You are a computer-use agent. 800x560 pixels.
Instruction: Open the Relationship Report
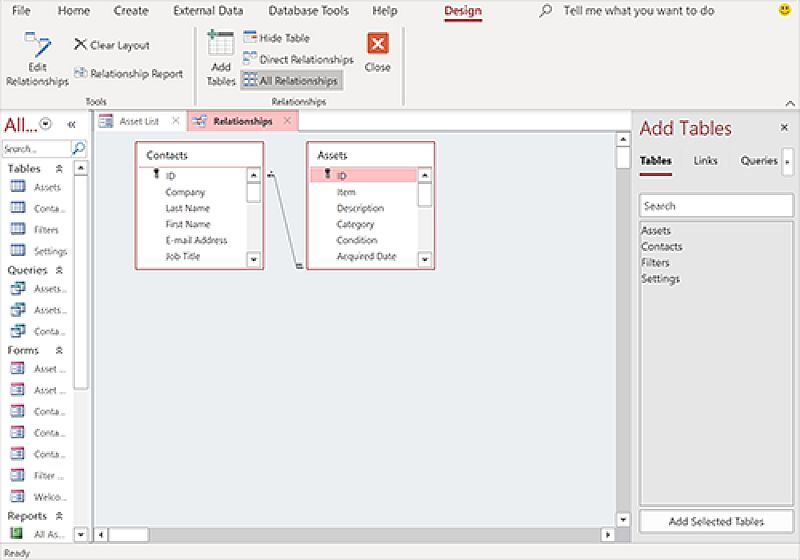point(128,73)
